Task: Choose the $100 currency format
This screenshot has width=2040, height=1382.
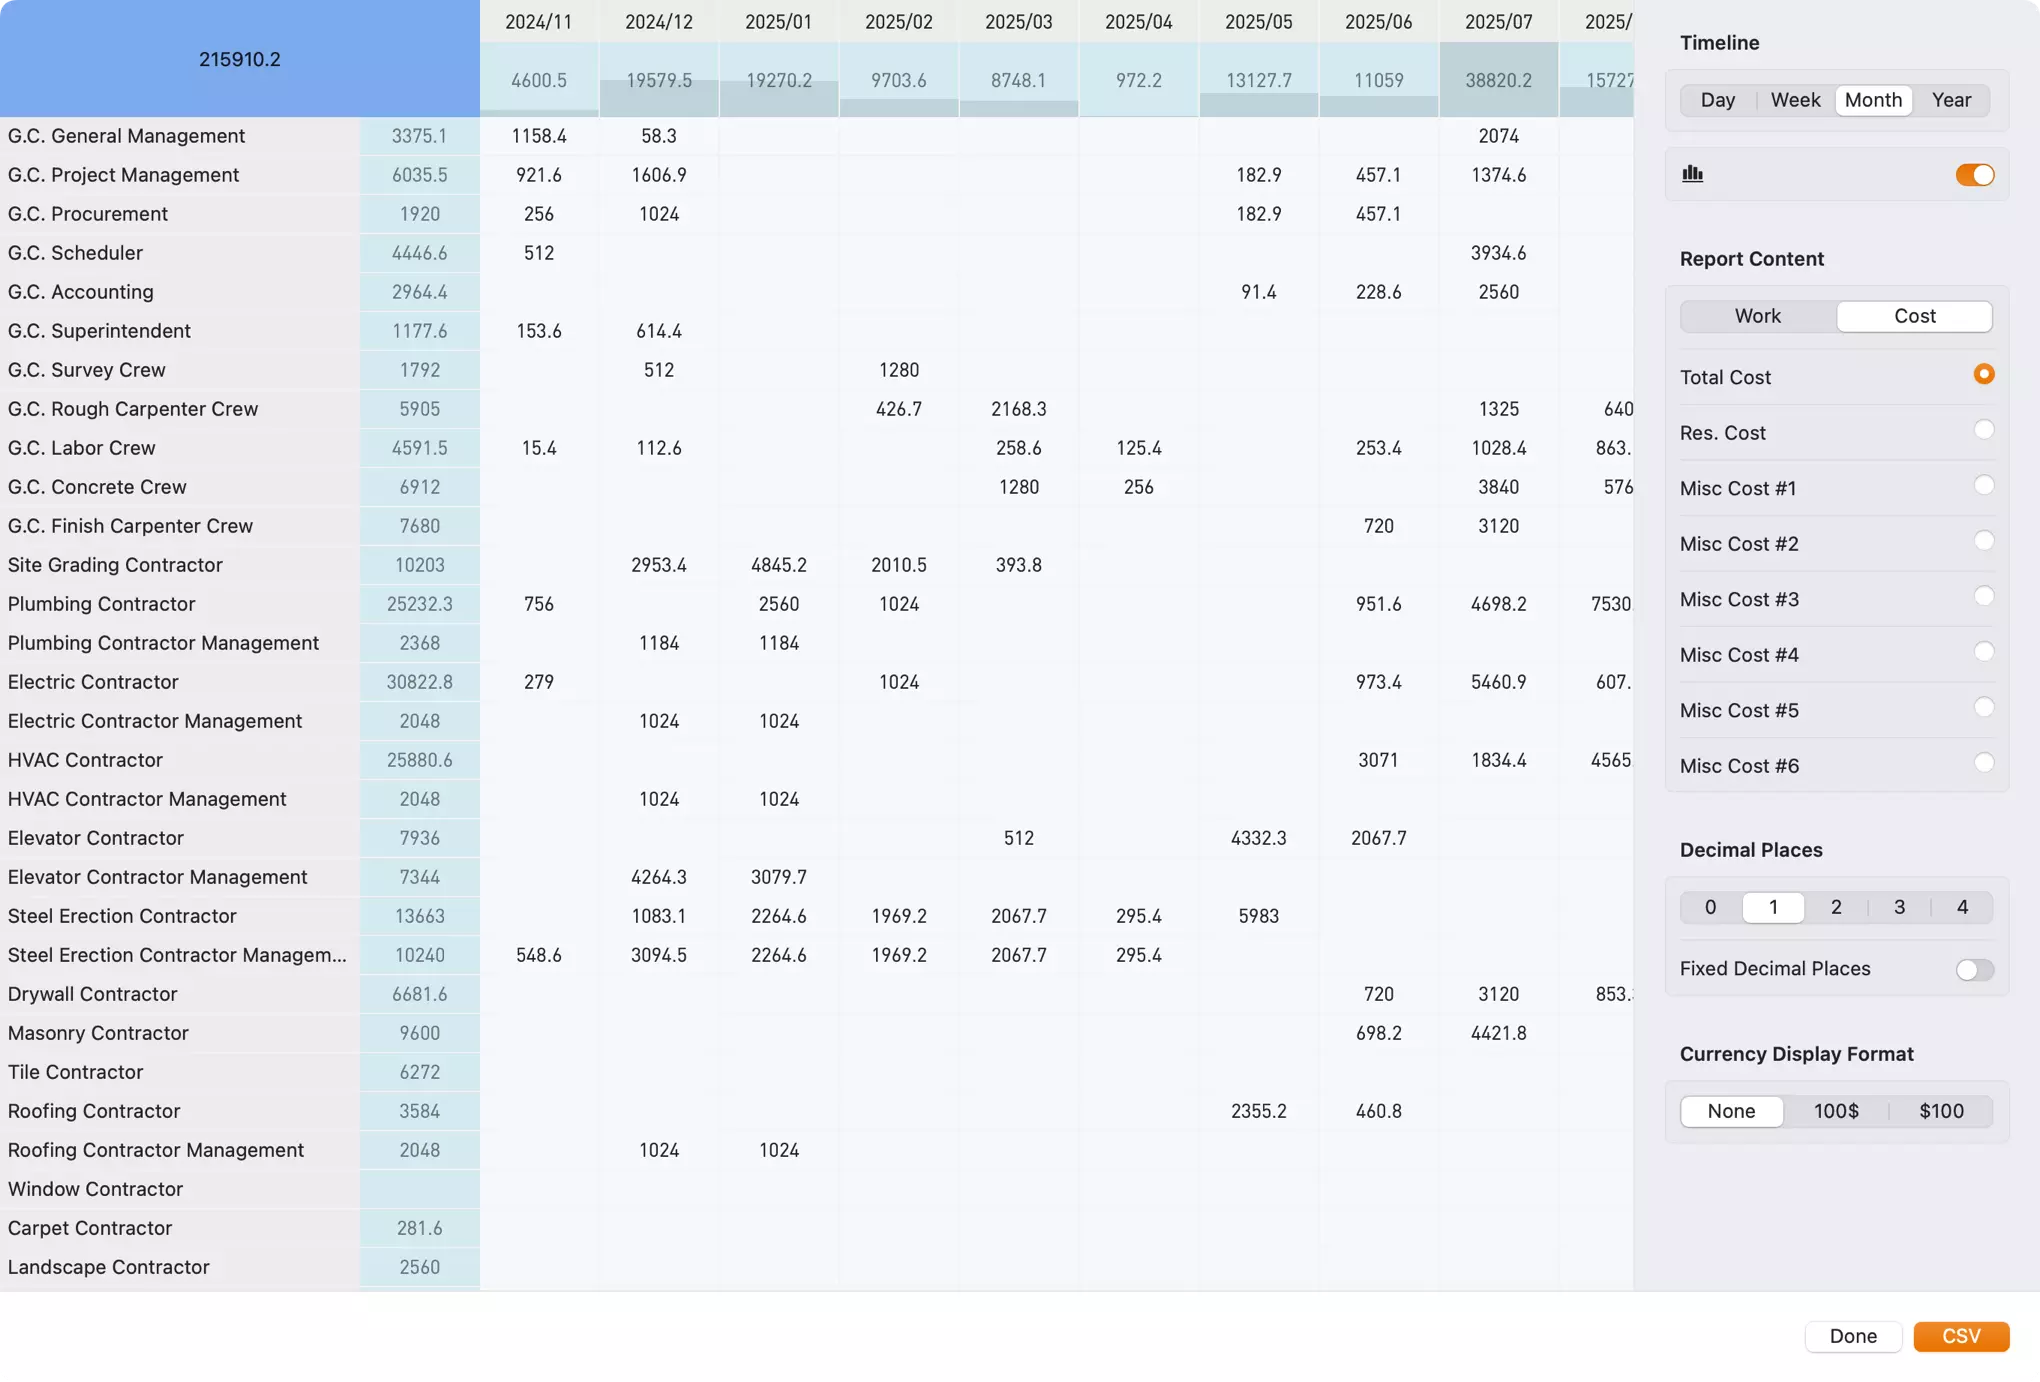Action: 1939,1110
